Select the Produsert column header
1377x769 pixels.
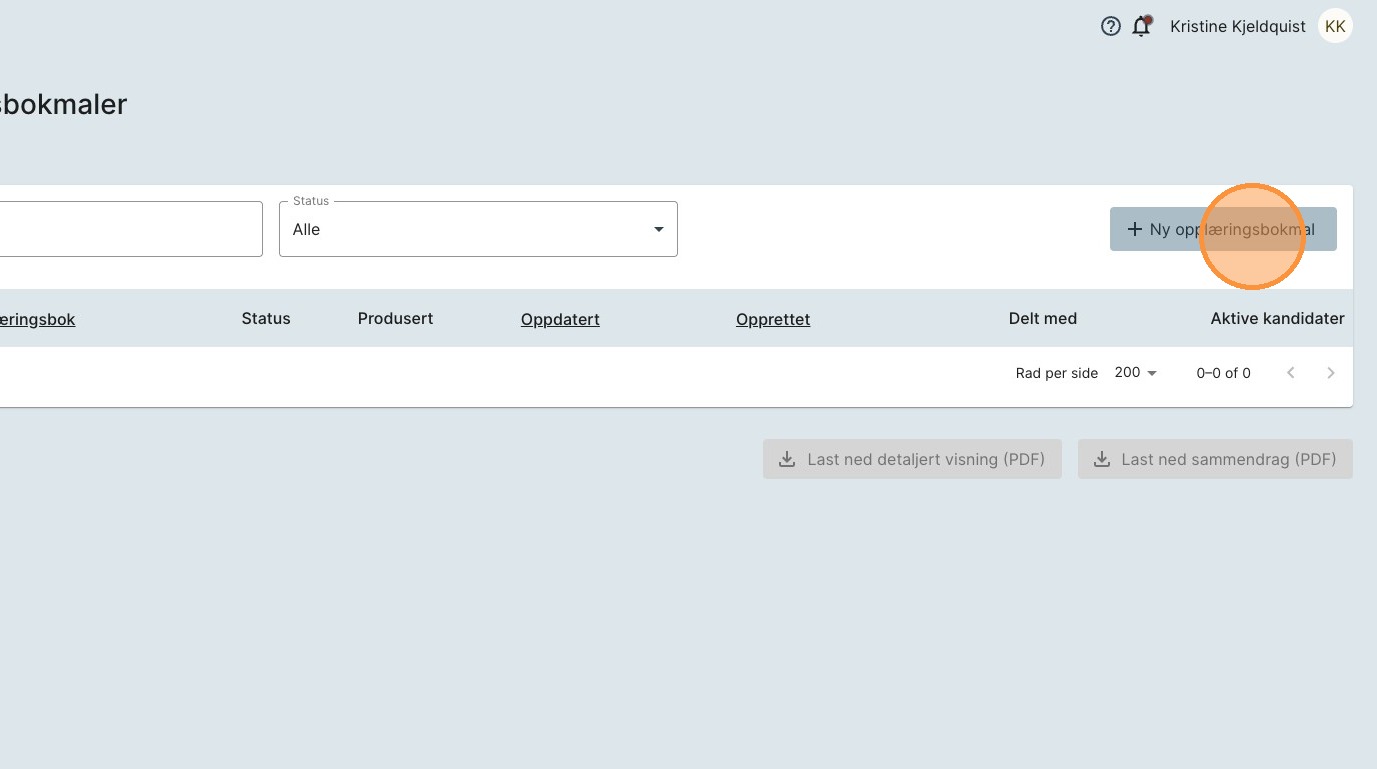click(x=395, y=318)
